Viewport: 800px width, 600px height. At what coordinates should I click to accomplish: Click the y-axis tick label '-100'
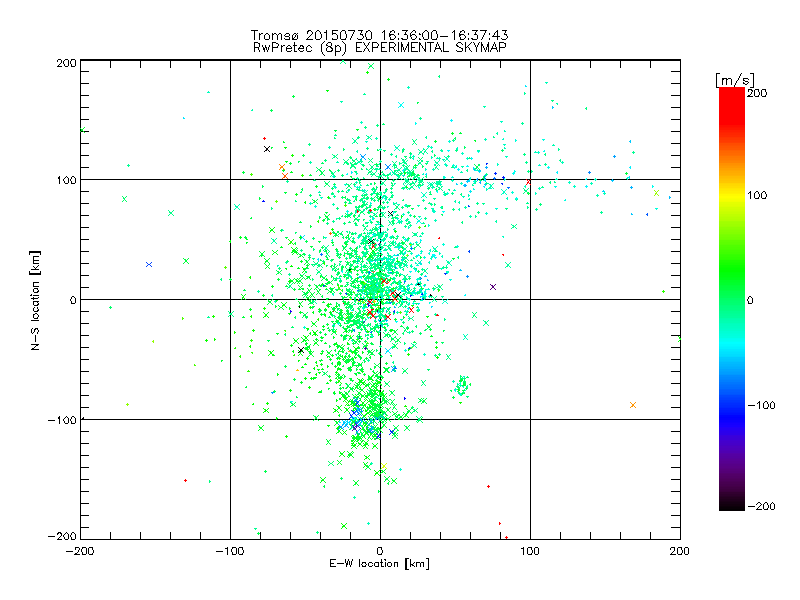tap(62, 420)
